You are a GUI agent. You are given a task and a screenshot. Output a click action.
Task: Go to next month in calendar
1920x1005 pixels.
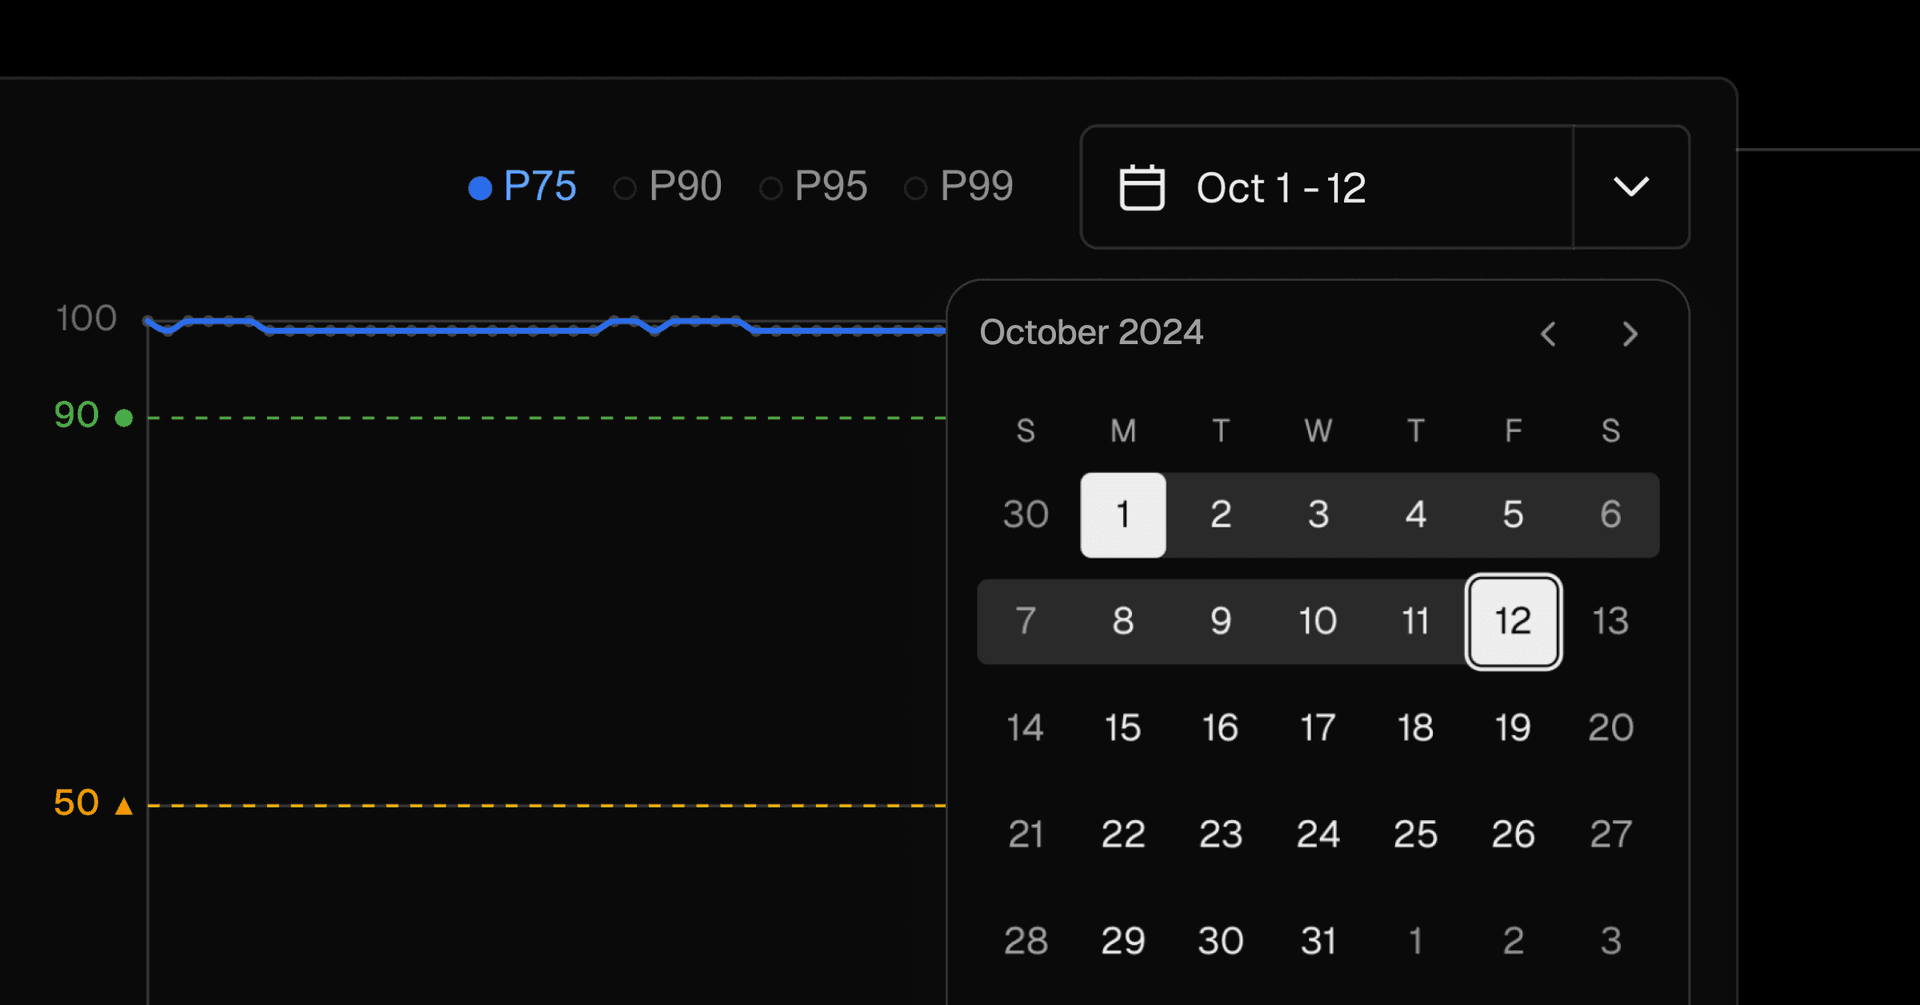[x=1630, y=334]
